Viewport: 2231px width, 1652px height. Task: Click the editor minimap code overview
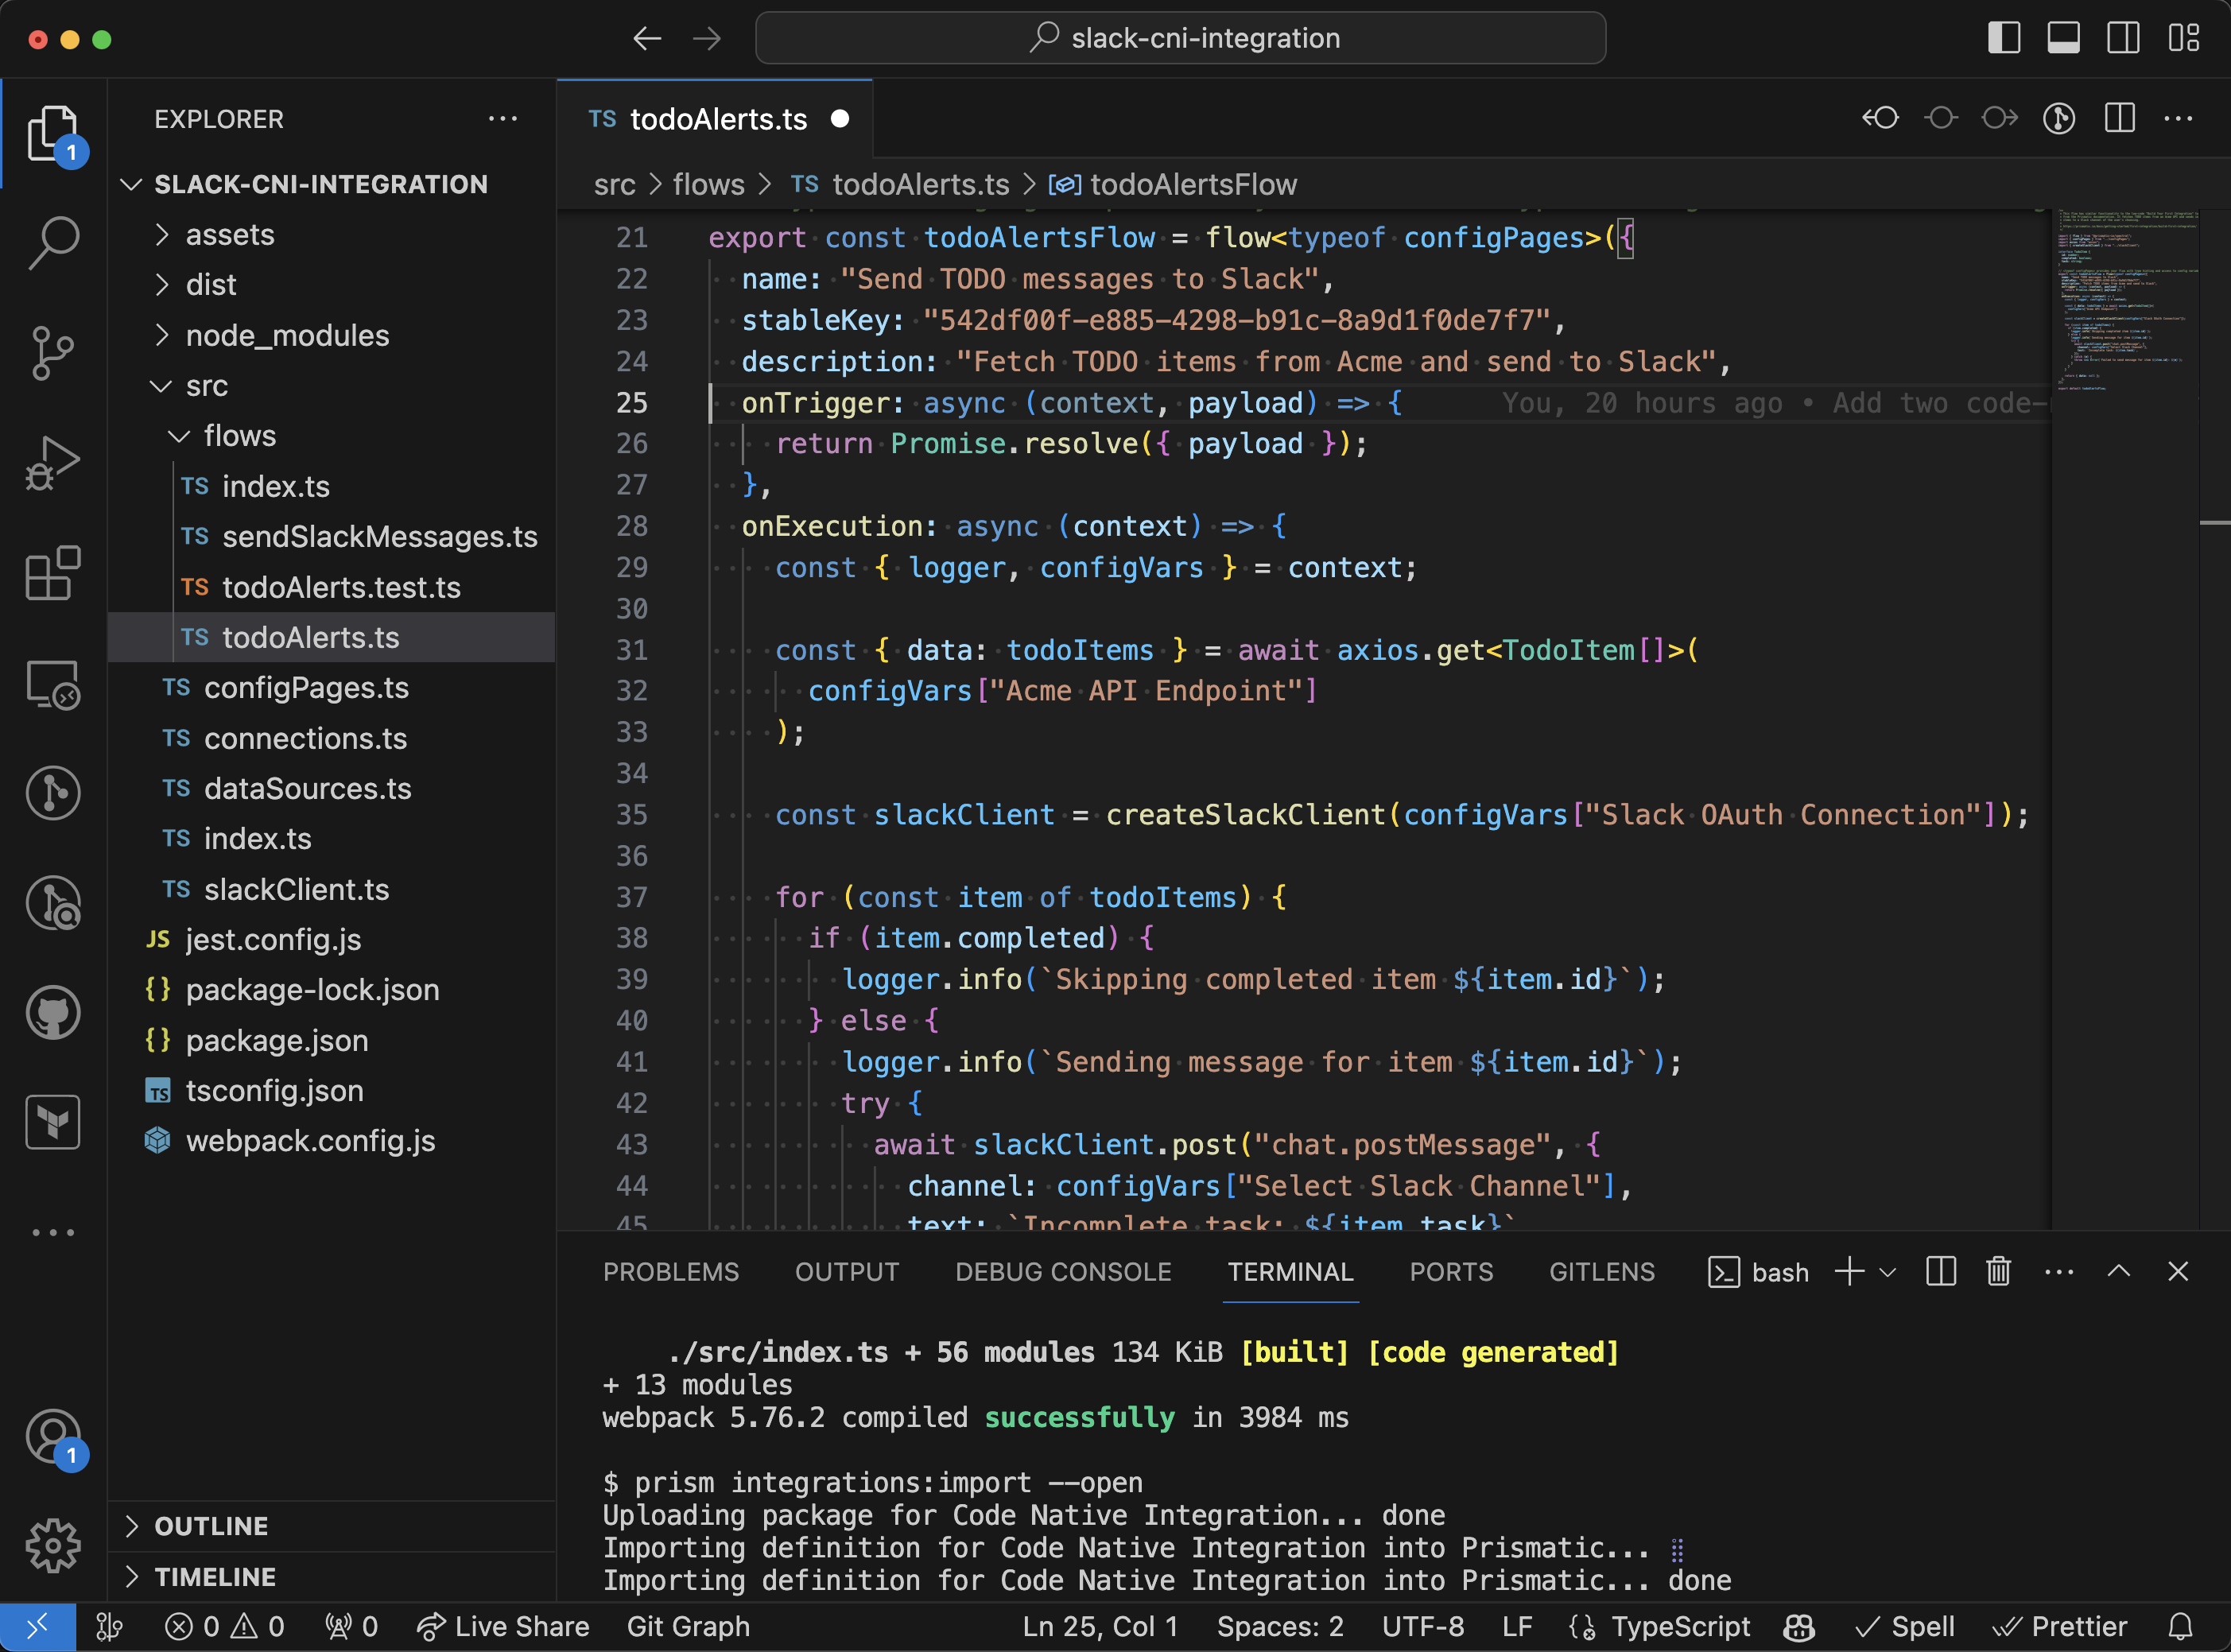tap(2125, 300)
